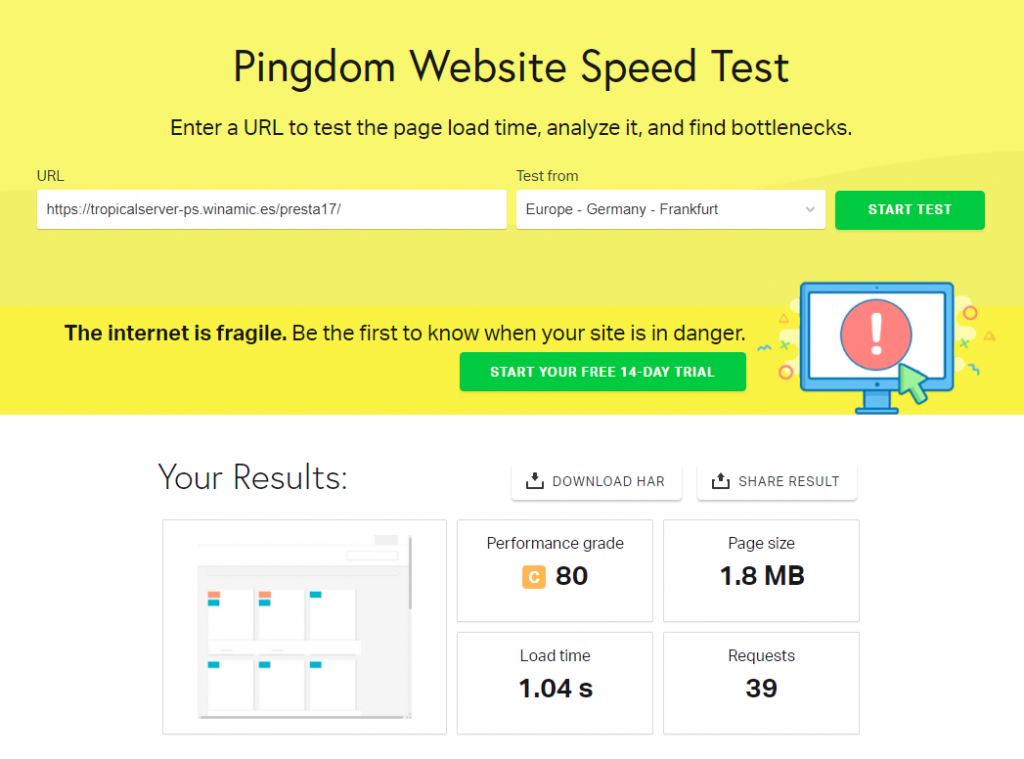1024x759 pixels.
Task: Click the "Test from" field label
Action: click(547, 176)
